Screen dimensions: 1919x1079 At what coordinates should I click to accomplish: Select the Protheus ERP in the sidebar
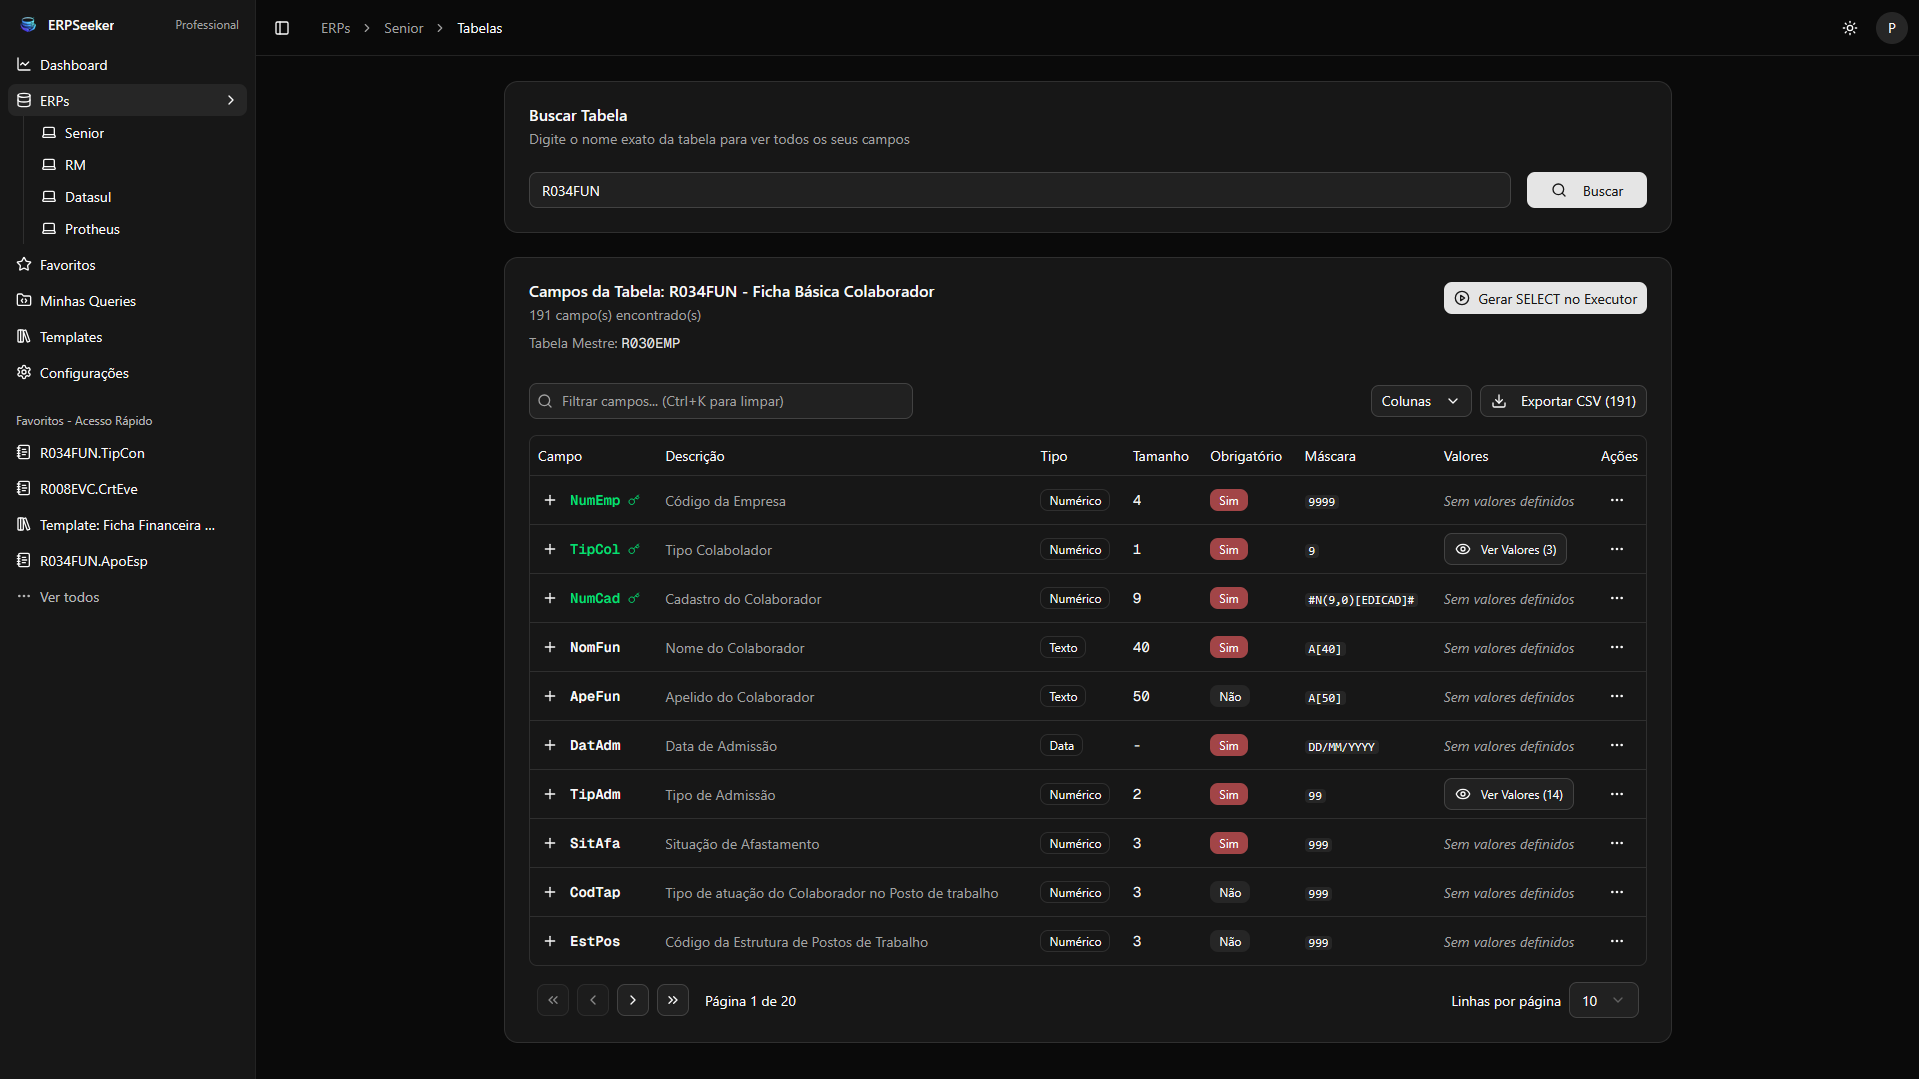[91, 228]
